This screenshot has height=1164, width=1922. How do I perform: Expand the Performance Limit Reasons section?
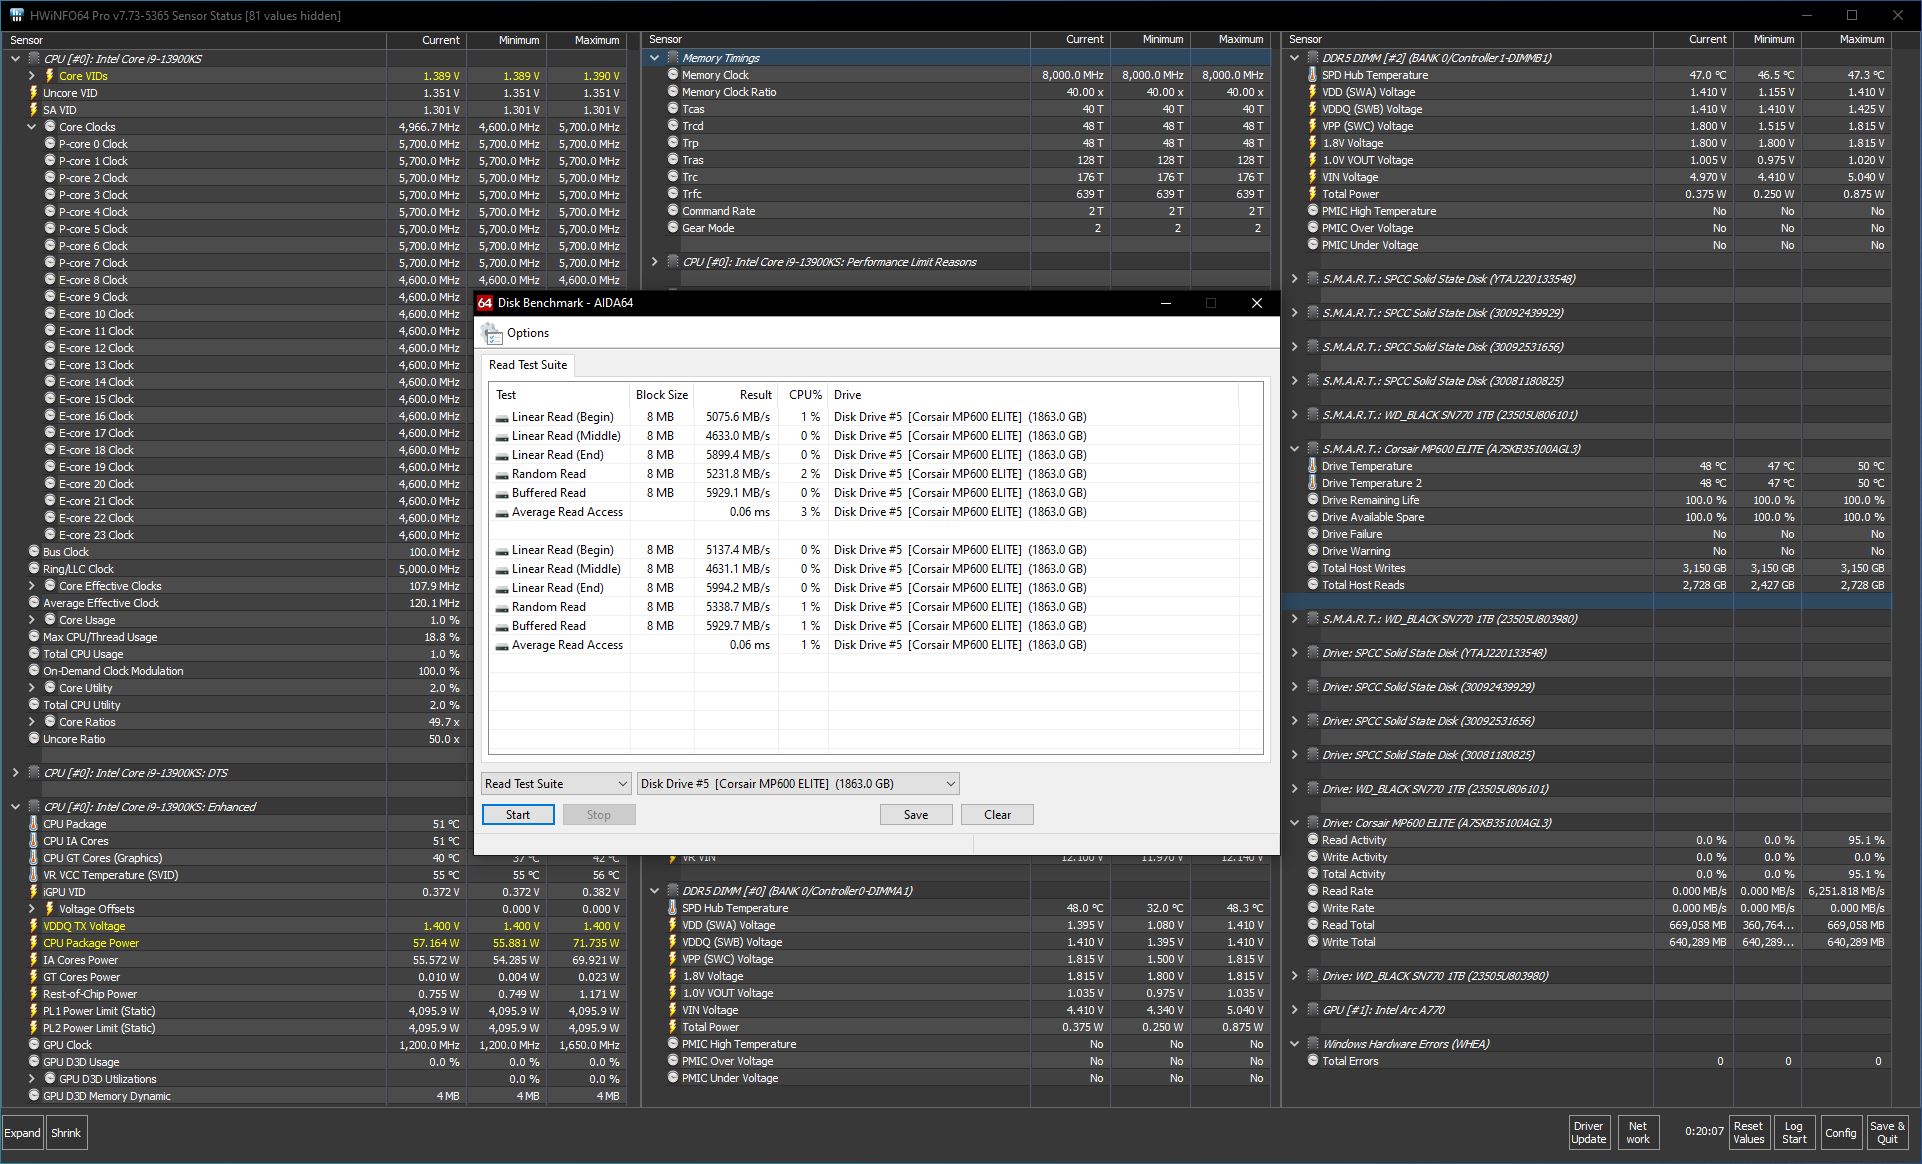click(655, 262)
